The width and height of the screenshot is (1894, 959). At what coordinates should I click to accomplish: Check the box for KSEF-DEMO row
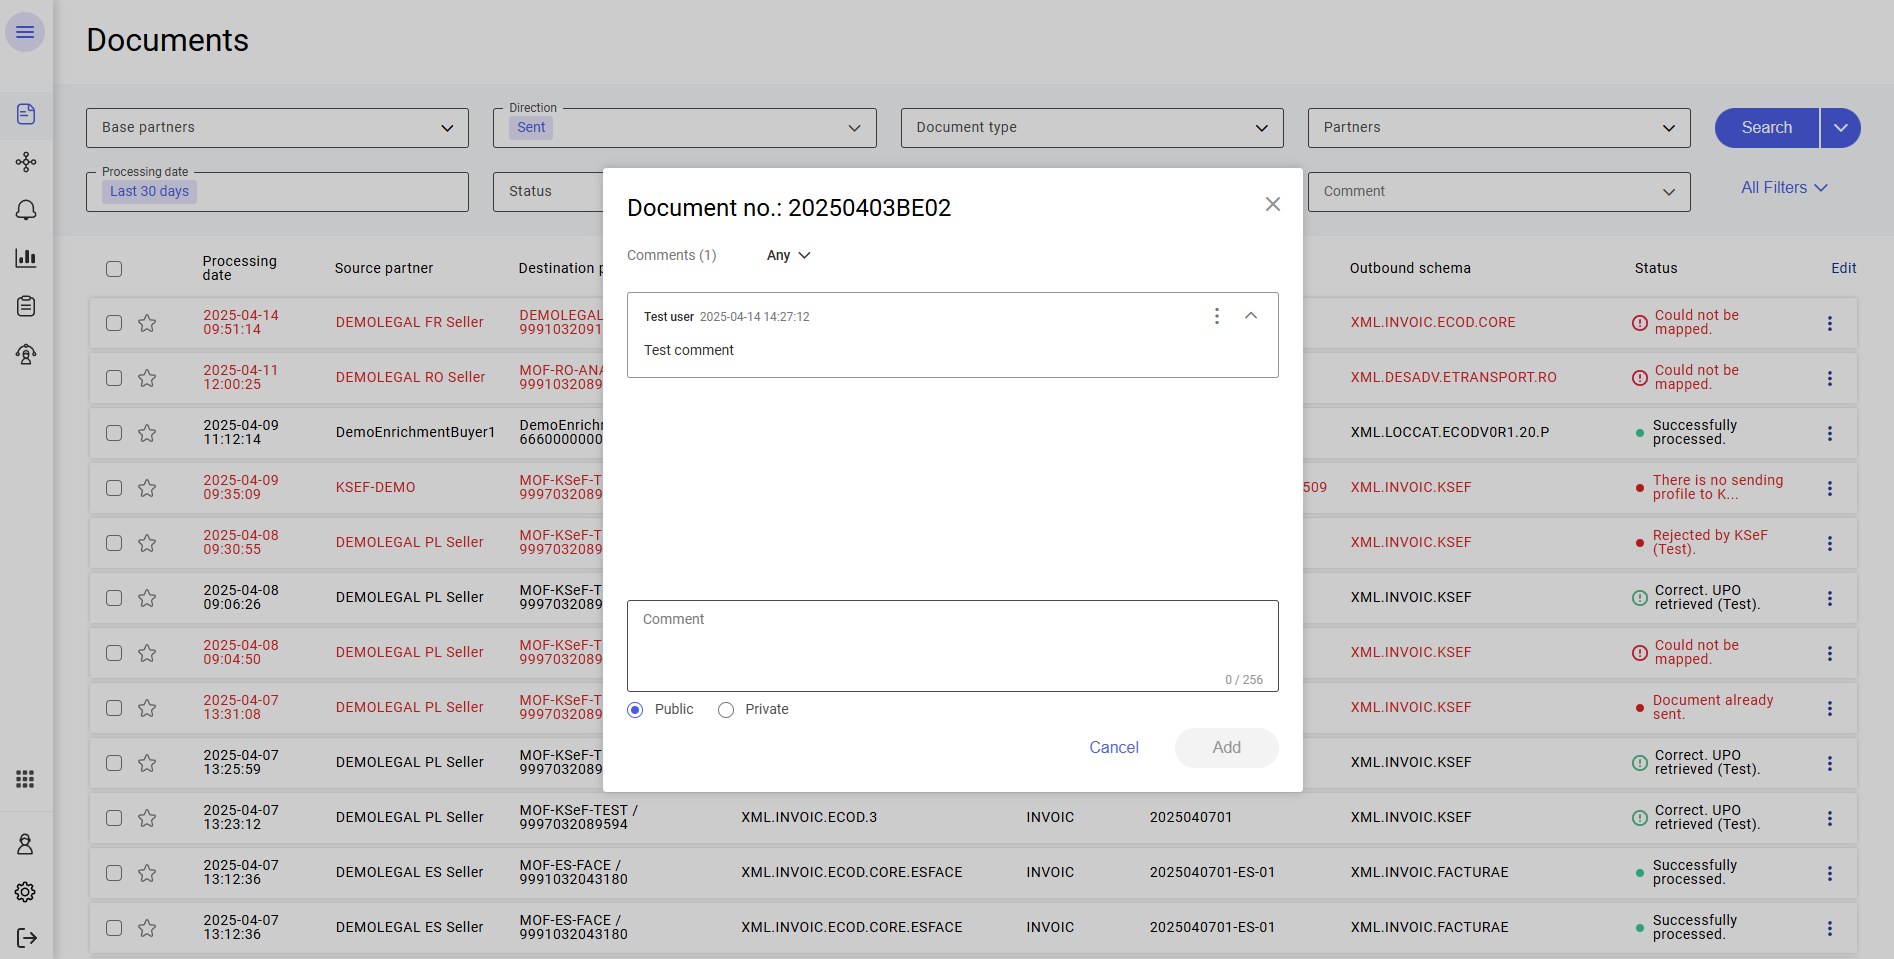tap(114, 488)
